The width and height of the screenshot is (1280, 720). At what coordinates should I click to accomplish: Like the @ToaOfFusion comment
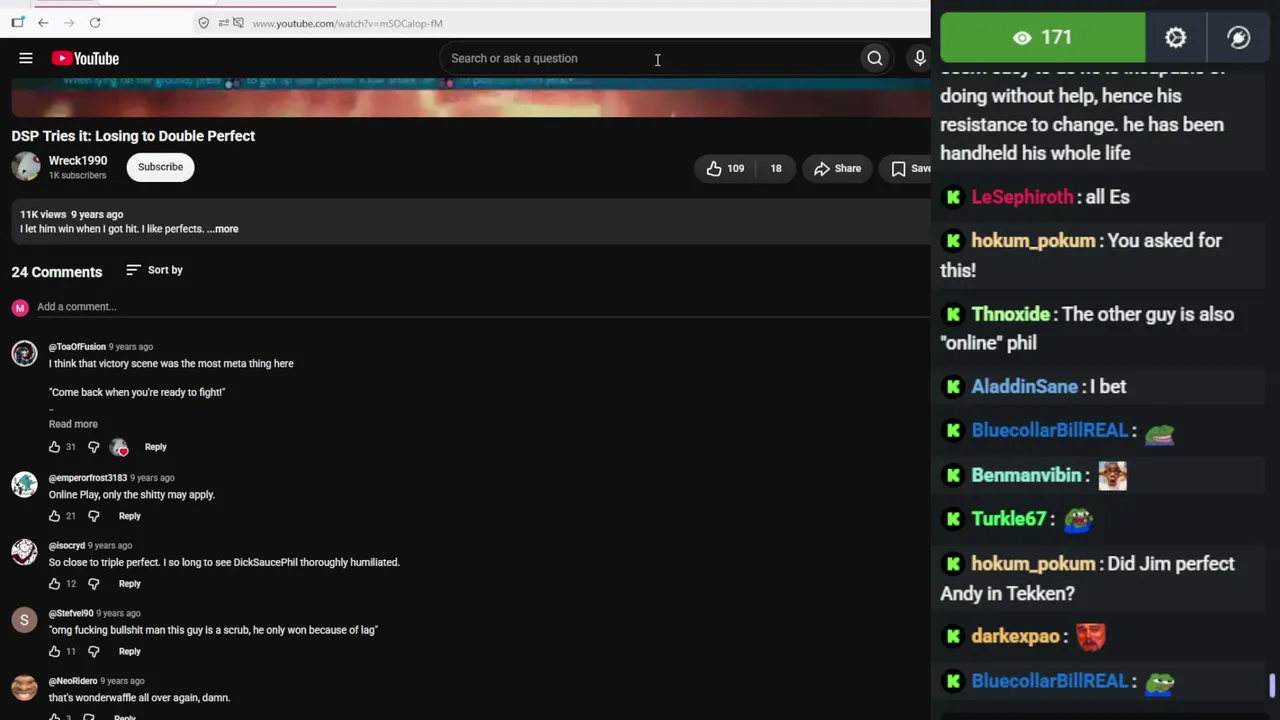(55, 447)
